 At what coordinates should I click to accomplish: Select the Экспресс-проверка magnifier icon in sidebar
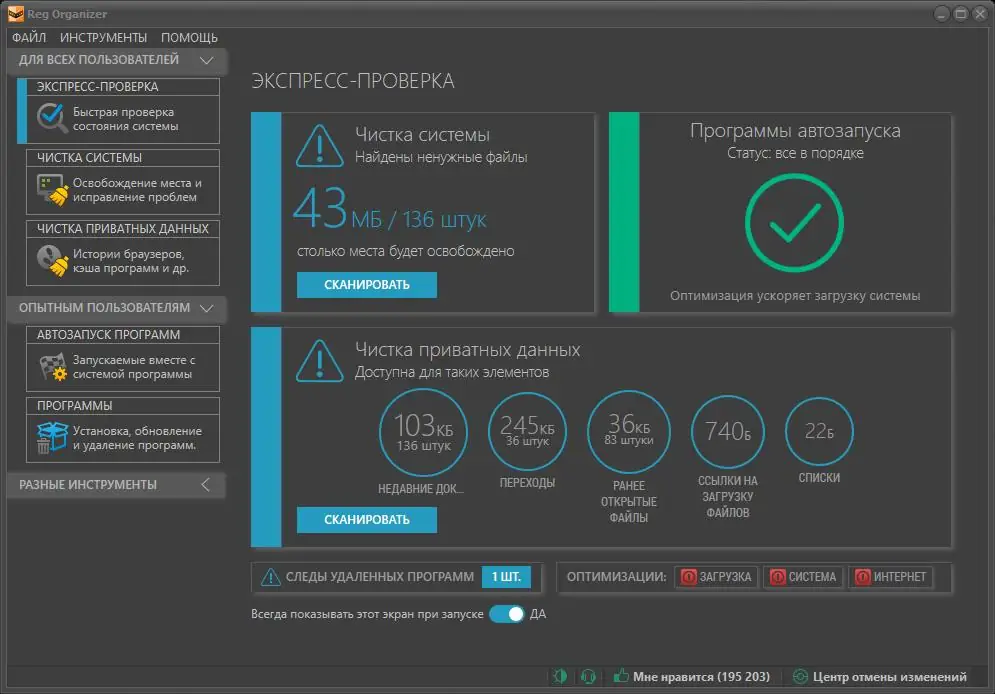pyautogui.click(x=50, y=118)
